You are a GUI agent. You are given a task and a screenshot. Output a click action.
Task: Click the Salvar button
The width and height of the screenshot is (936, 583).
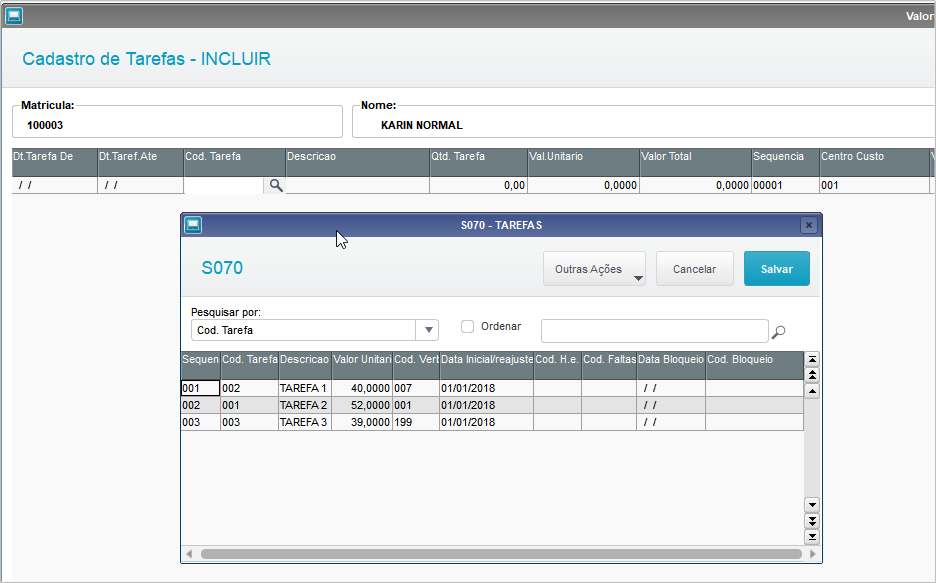point(777,269)
